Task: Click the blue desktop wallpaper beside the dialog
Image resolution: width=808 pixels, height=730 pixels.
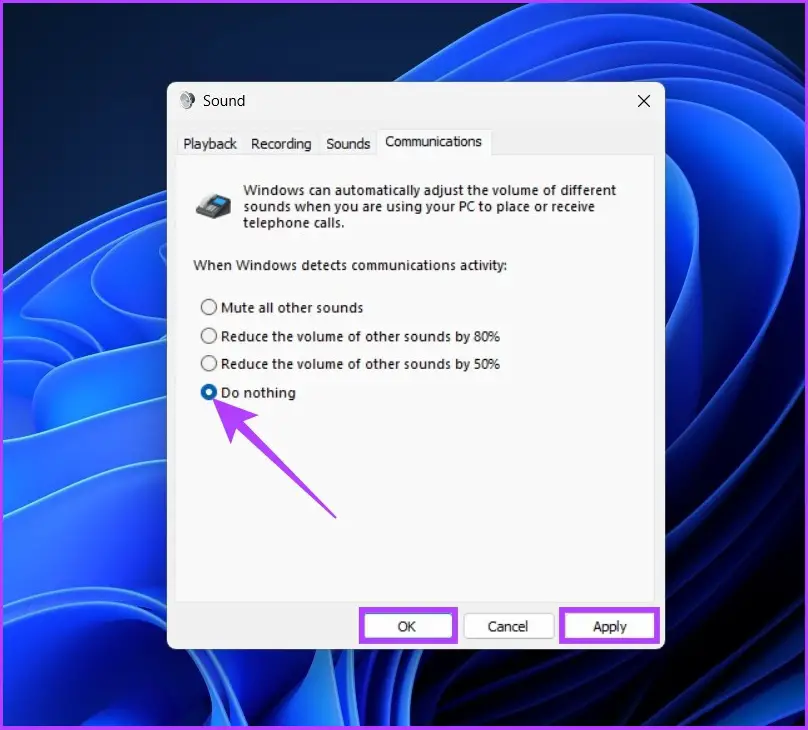Action: pyautogui.click(x=82, y=361)
